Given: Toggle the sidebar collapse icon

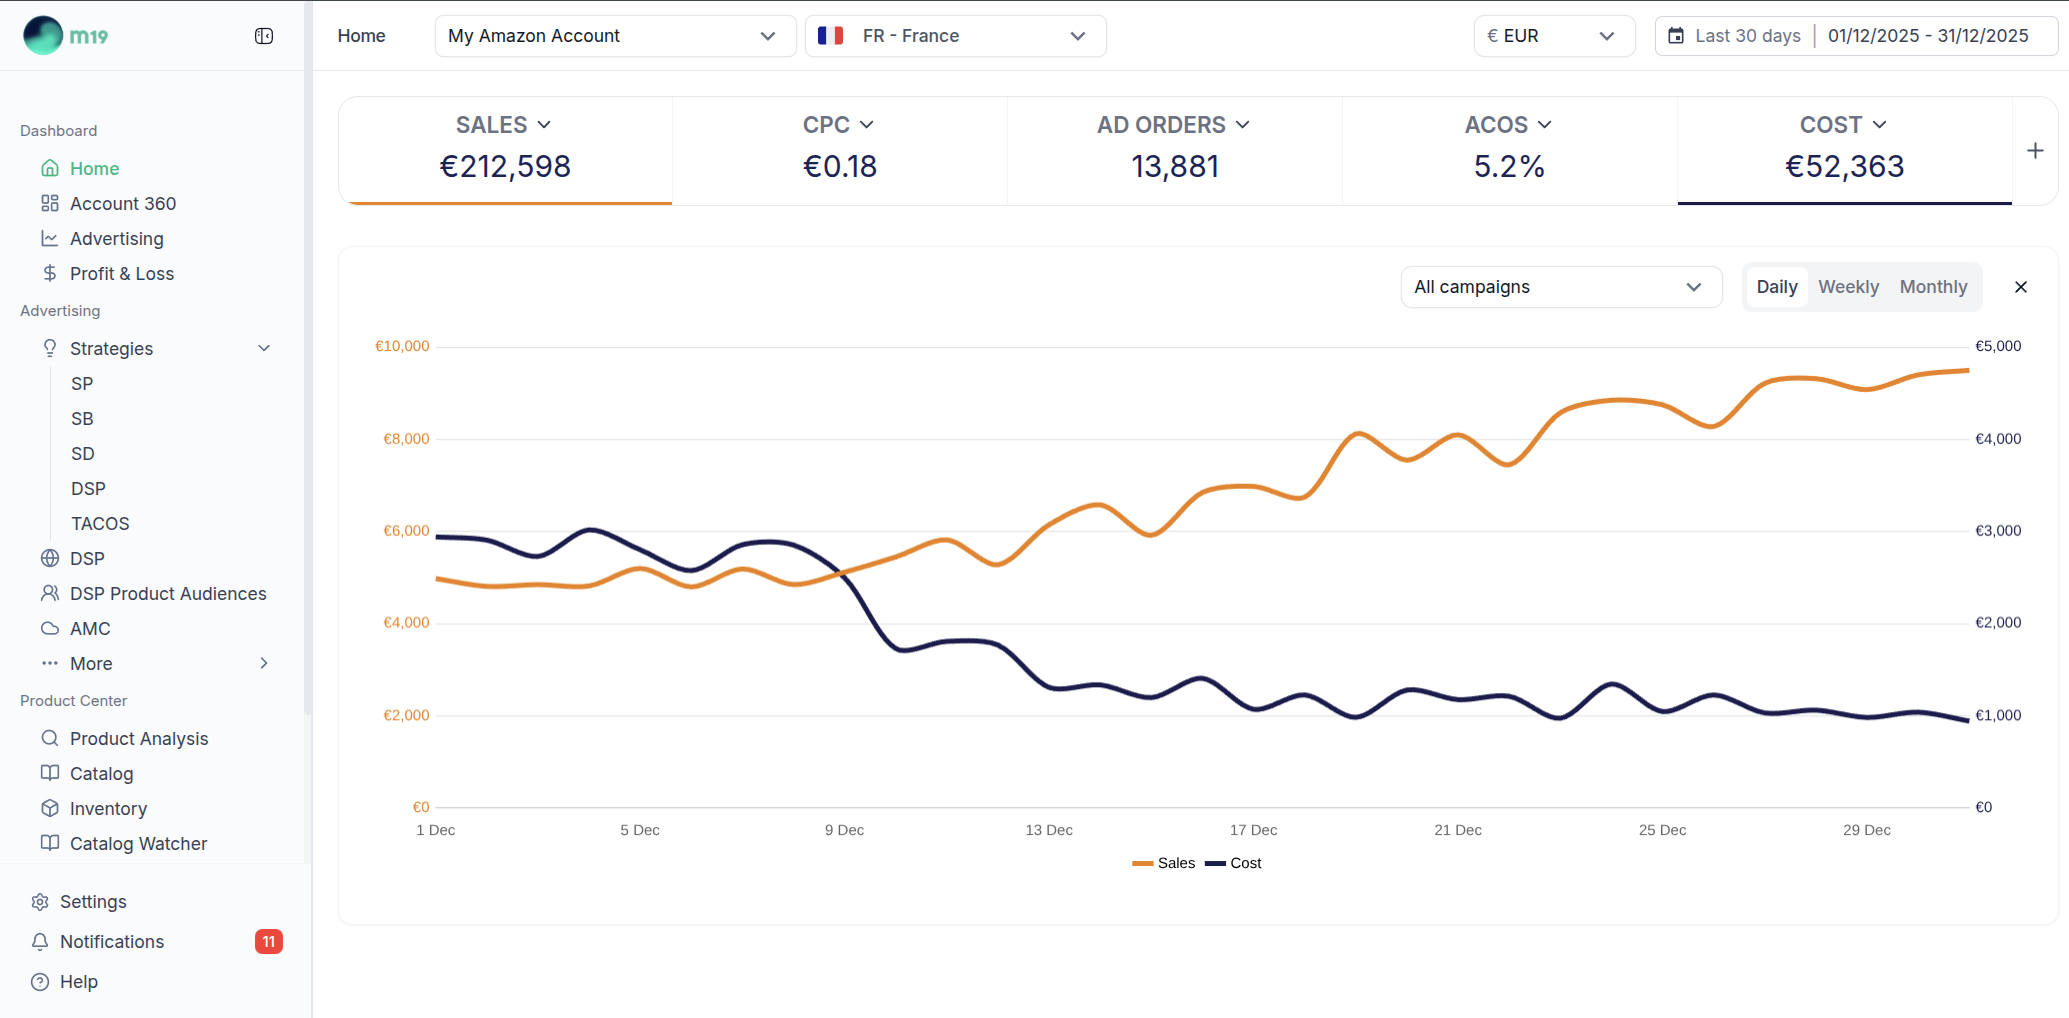Looking at the screenshot, I should 263,35.
